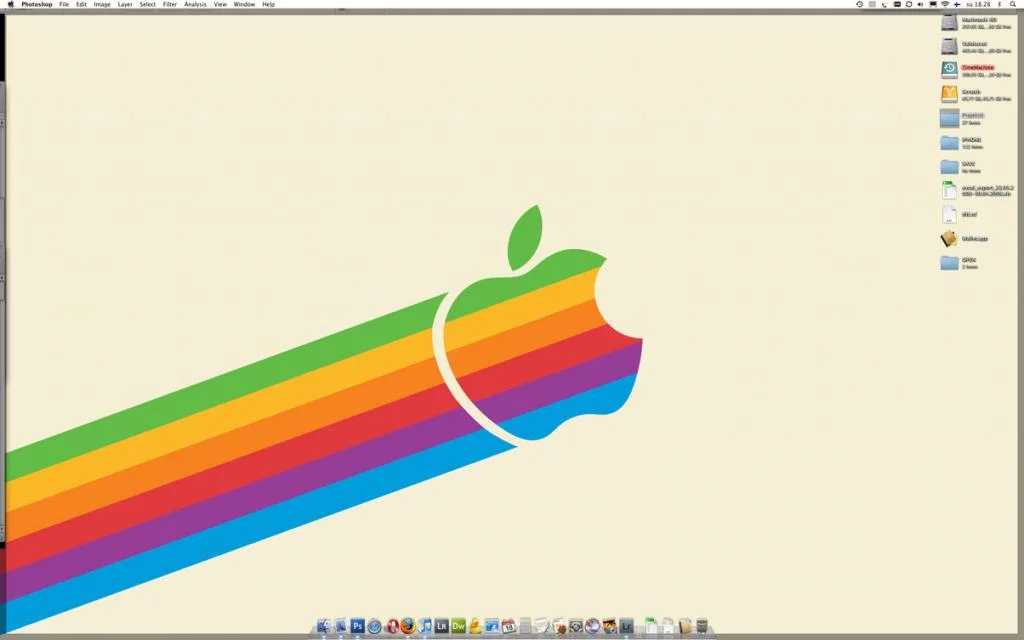Image resolution: width=1024 pixels, height=640 pixels.
Task: Open the Wi-Fi status menu
Action: click(945, 5)
